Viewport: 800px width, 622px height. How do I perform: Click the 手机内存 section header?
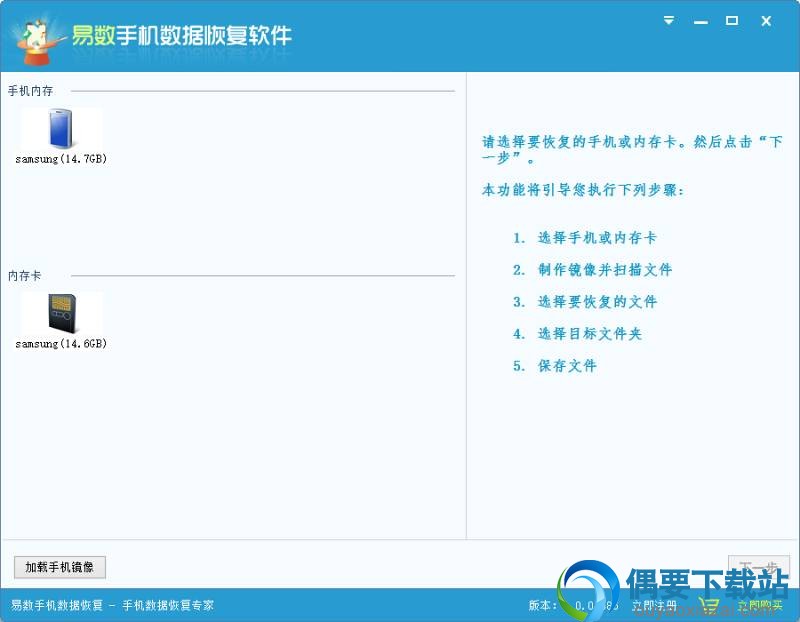click(30, 91)
